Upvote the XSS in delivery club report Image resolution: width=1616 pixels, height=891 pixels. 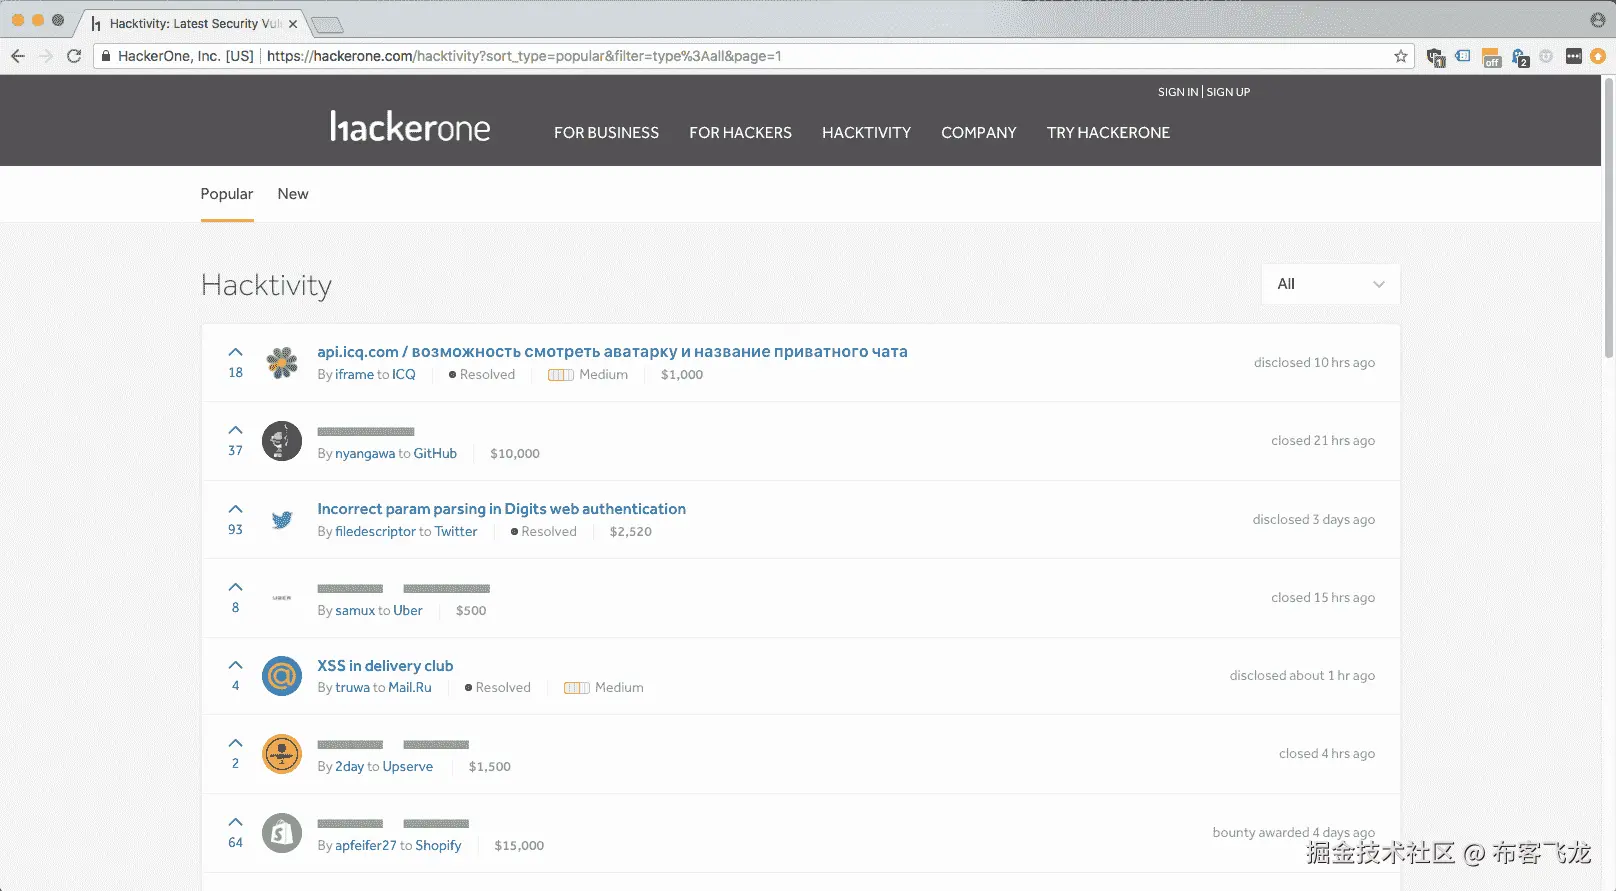tap(235, 665)
